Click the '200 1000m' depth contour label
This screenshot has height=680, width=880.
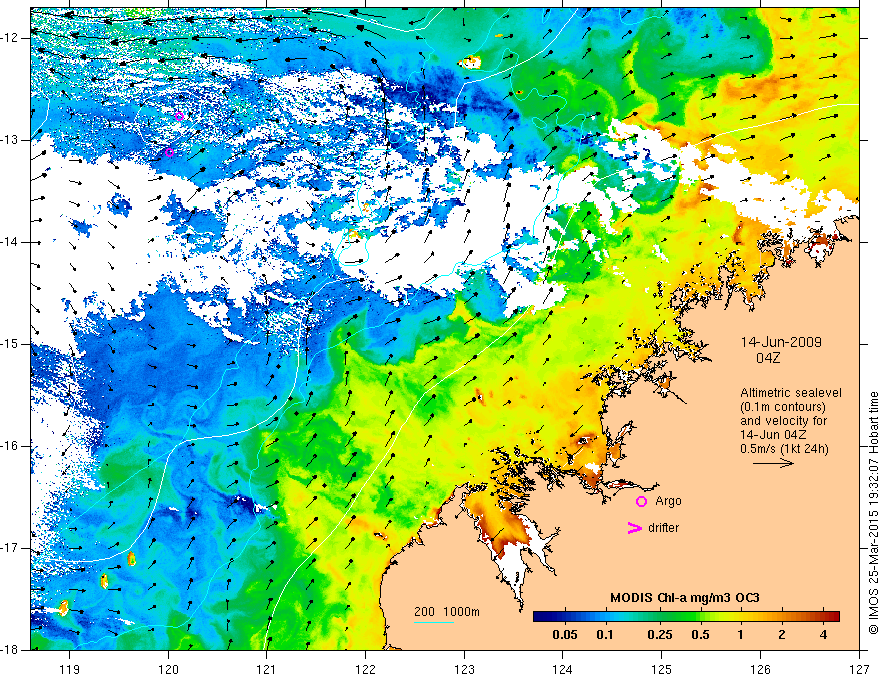click(x=447, y=612)
